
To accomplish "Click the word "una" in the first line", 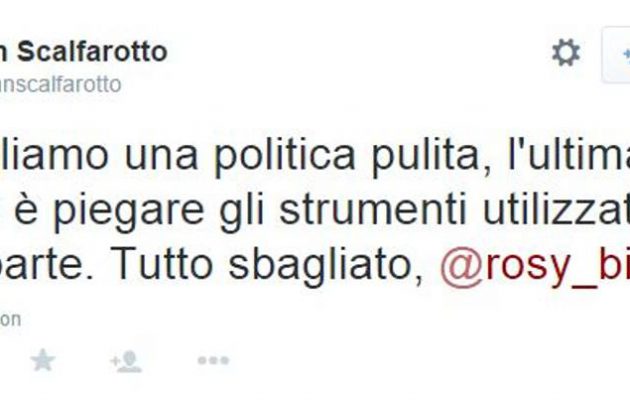I will click(x=162, y=156).
